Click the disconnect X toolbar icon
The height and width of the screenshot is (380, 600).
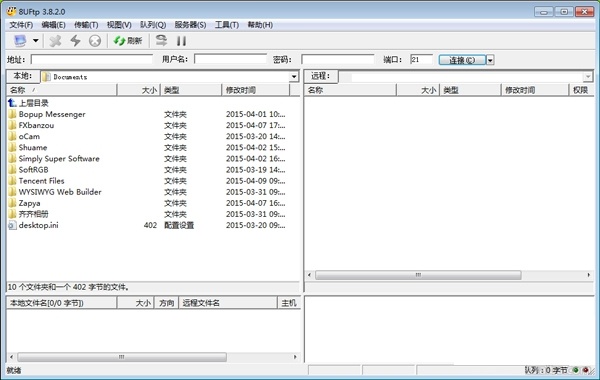coord(55,41)
